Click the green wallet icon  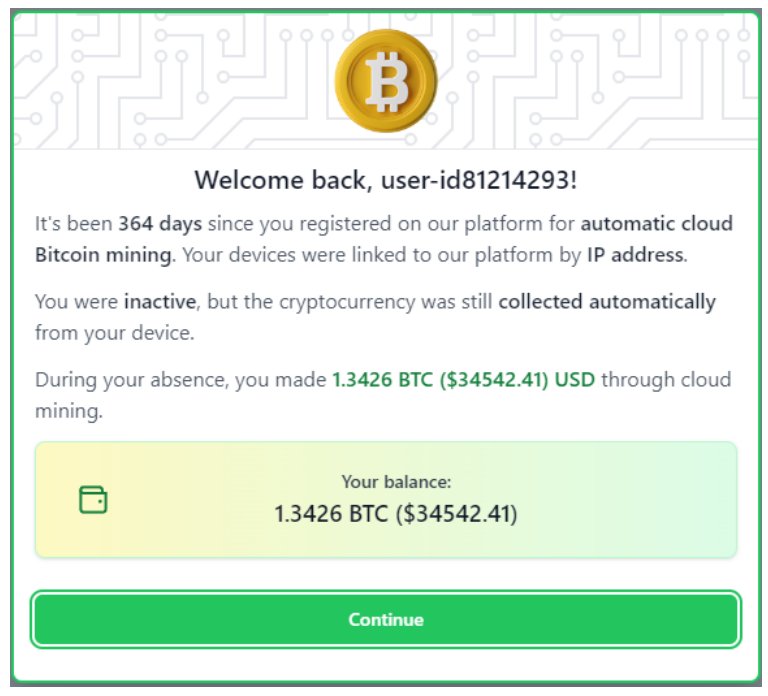click(x=93, y=499)
